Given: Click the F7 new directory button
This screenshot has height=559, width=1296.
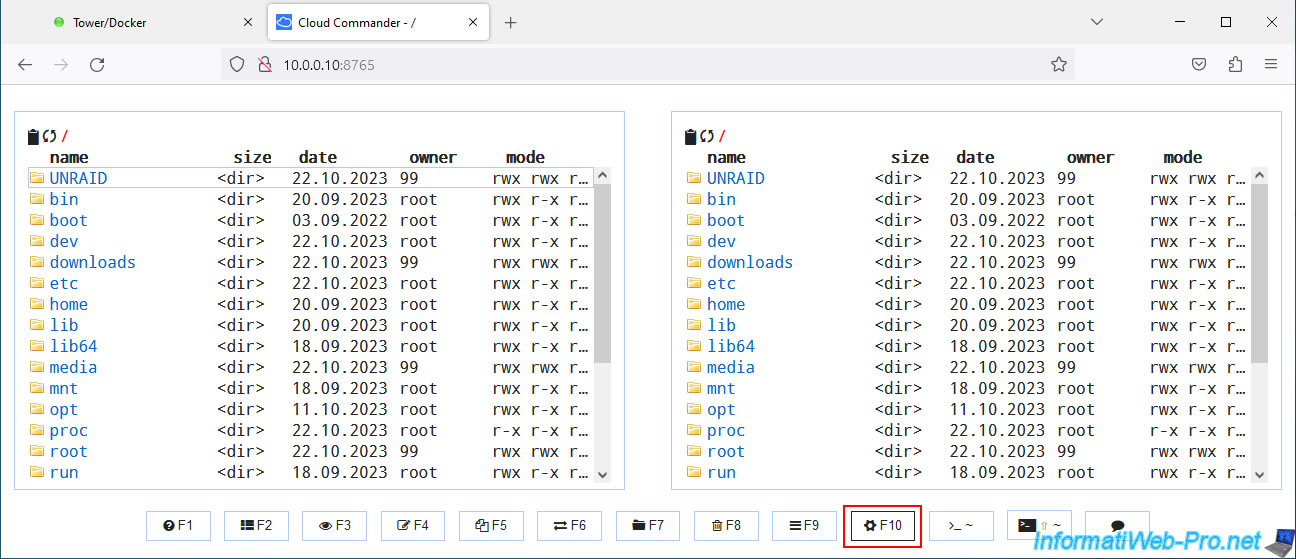Looking at the screenshot, I should click(x=648, y=526).
